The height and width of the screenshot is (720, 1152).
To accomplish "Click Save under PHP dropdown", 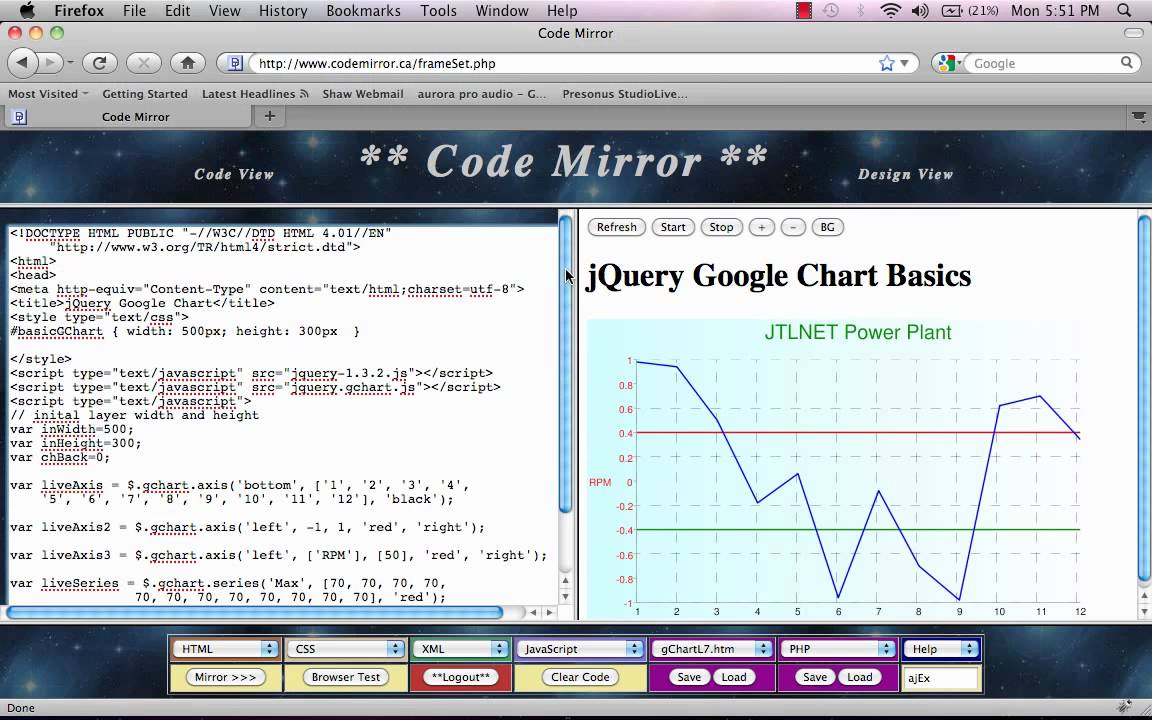I will (x=815, y=677).
